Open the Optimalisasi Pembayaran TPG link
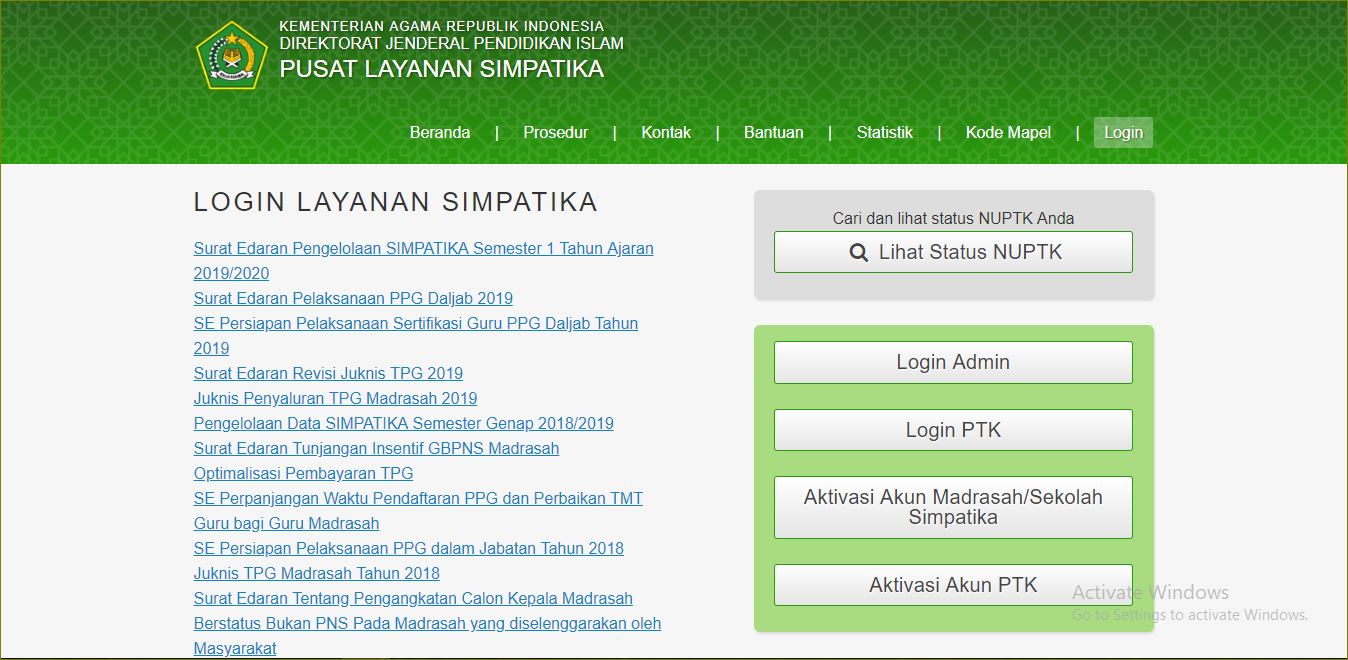1348x660 pixels. pyautogui.click(x=303, y=473)
